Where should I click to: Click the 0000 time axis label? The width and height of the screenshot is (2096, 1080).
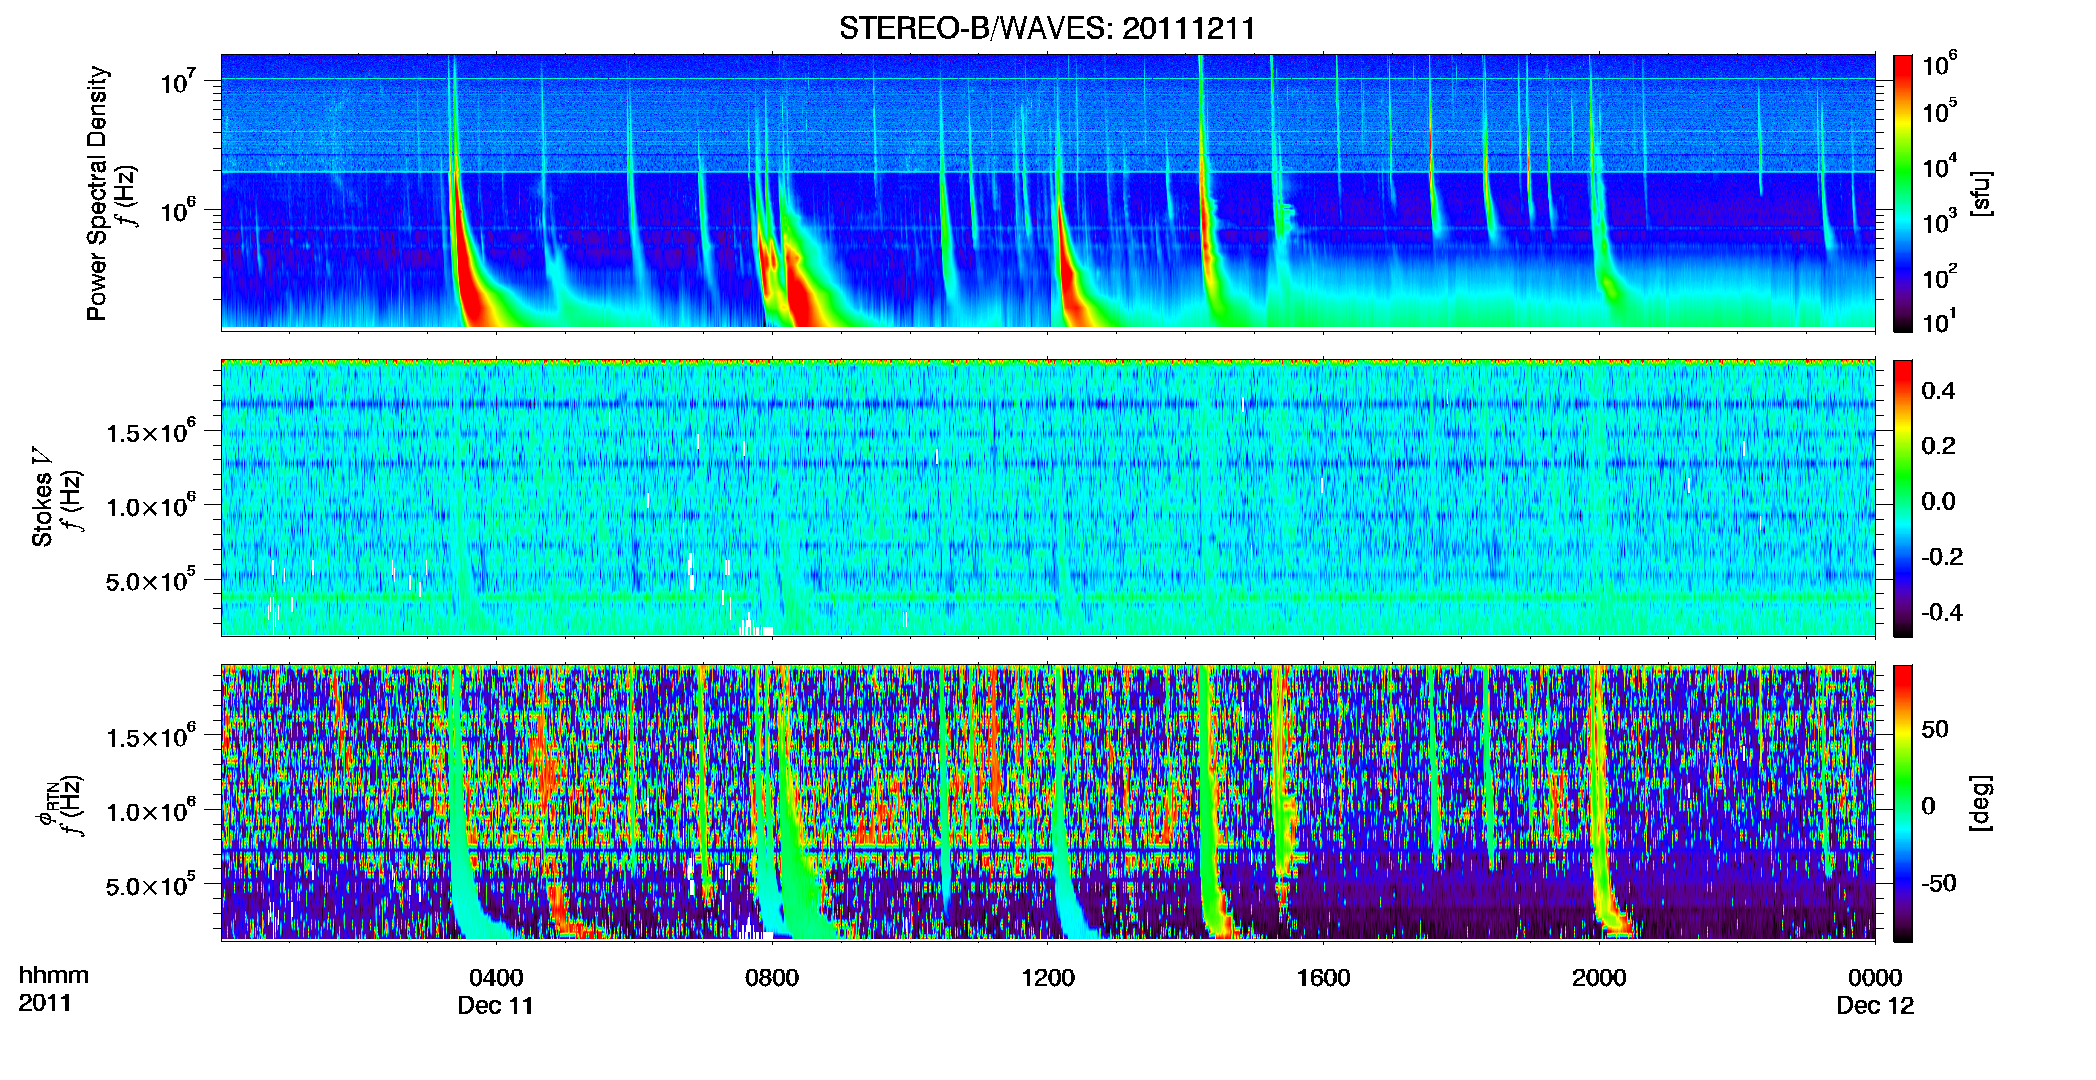pos(1875,977)
